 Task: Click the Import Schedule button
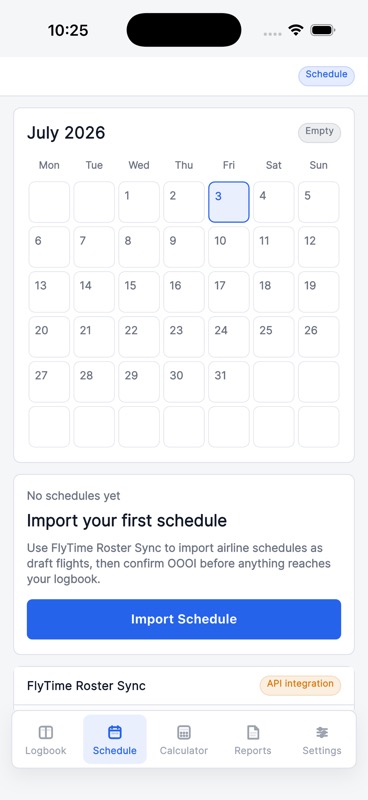[x=184, y=619]
